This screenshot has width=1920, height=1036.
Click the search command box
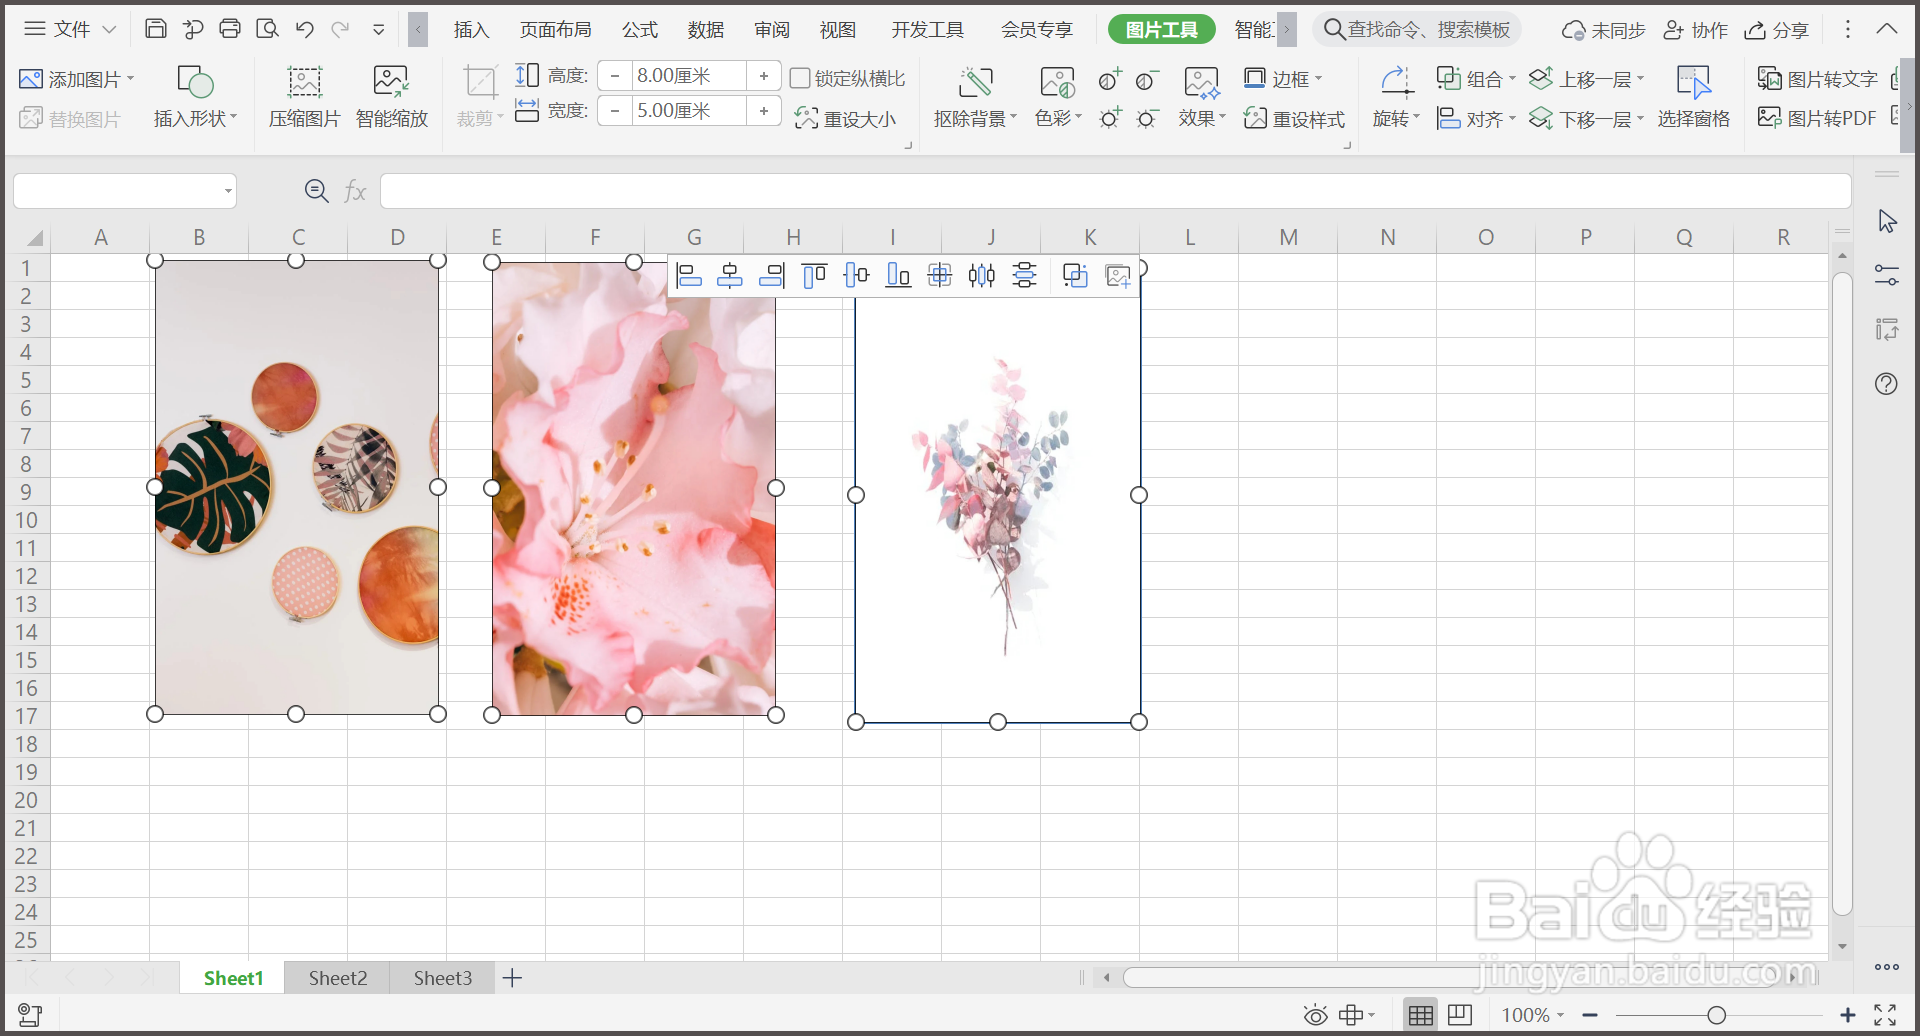pos(1417,29)
